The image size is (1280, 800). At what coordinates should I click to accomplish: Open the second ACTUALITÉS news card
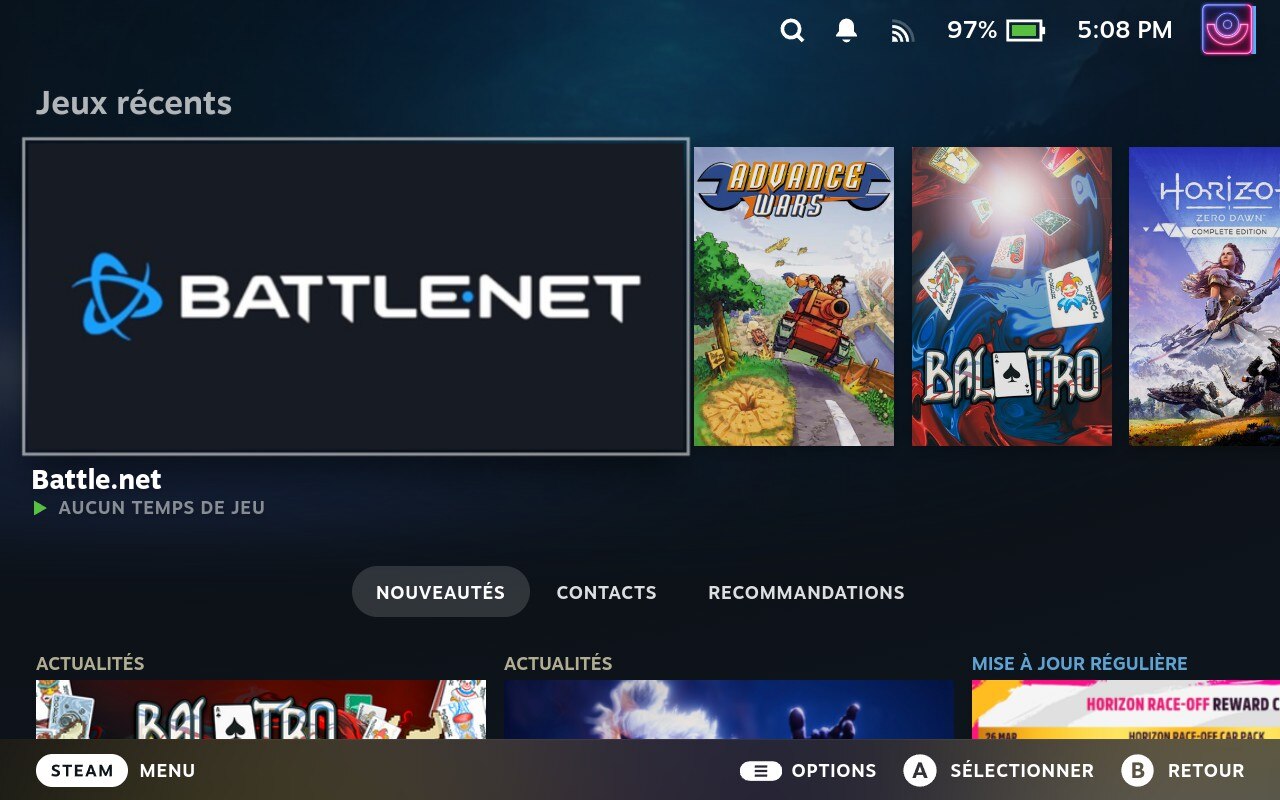[x=729, y=710]
